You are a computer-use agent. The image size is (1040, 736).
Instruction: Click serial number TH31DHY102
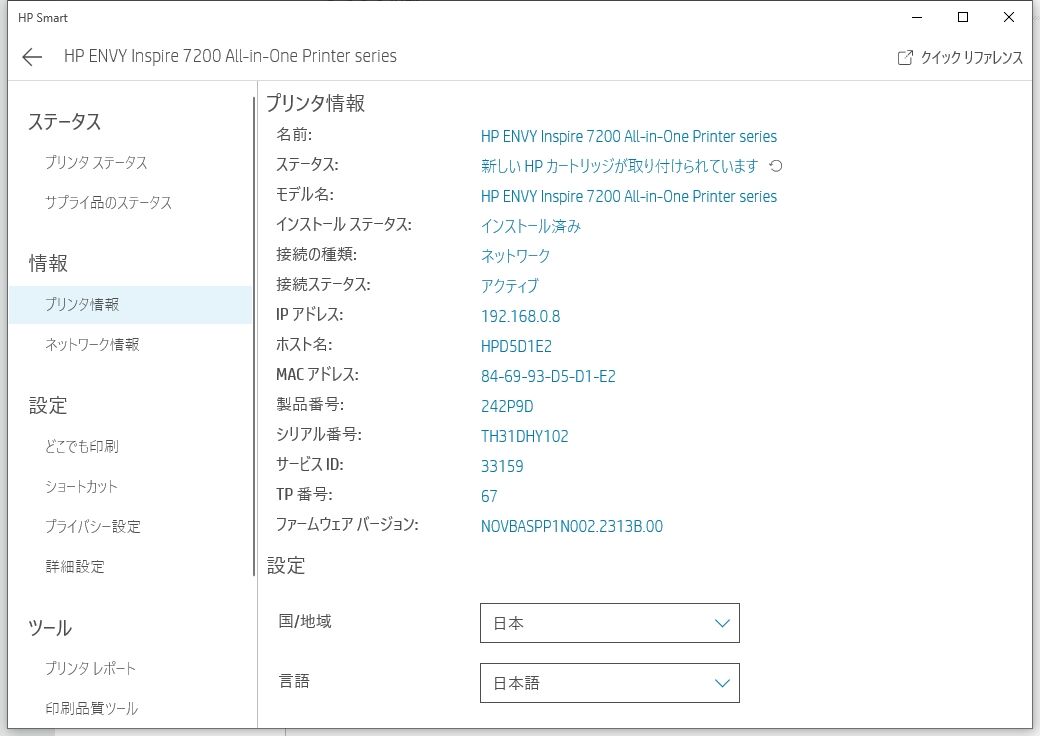click(525, 436)
